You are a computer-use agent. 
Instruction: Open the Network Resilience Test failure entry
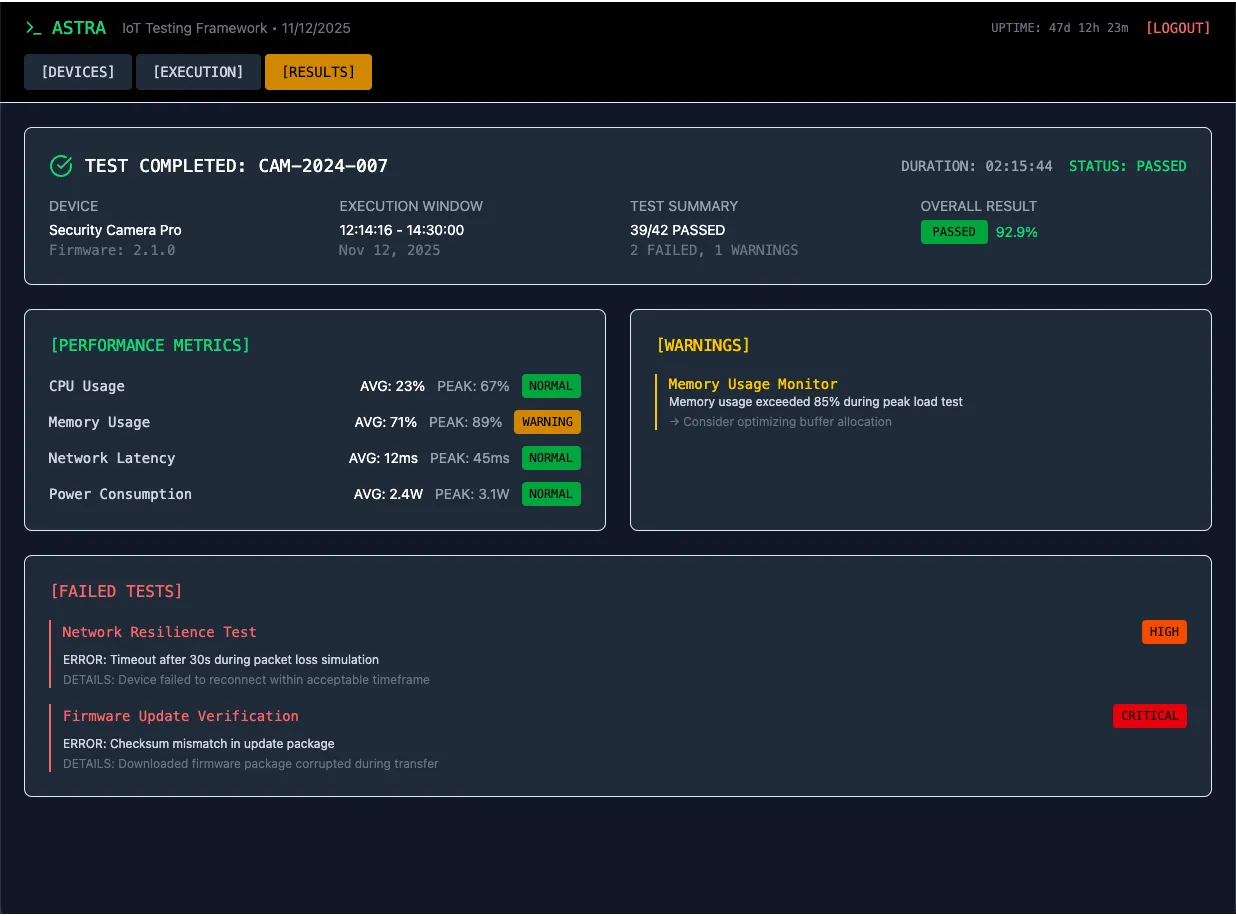[x=618, y=654]
